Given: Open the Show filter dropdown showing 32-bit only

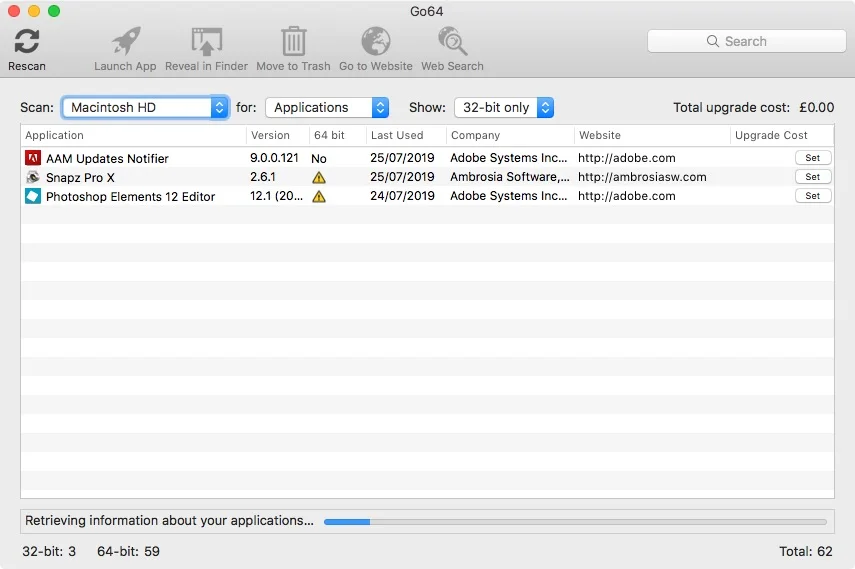Looking at the screenshot, I should click(504, 107).
